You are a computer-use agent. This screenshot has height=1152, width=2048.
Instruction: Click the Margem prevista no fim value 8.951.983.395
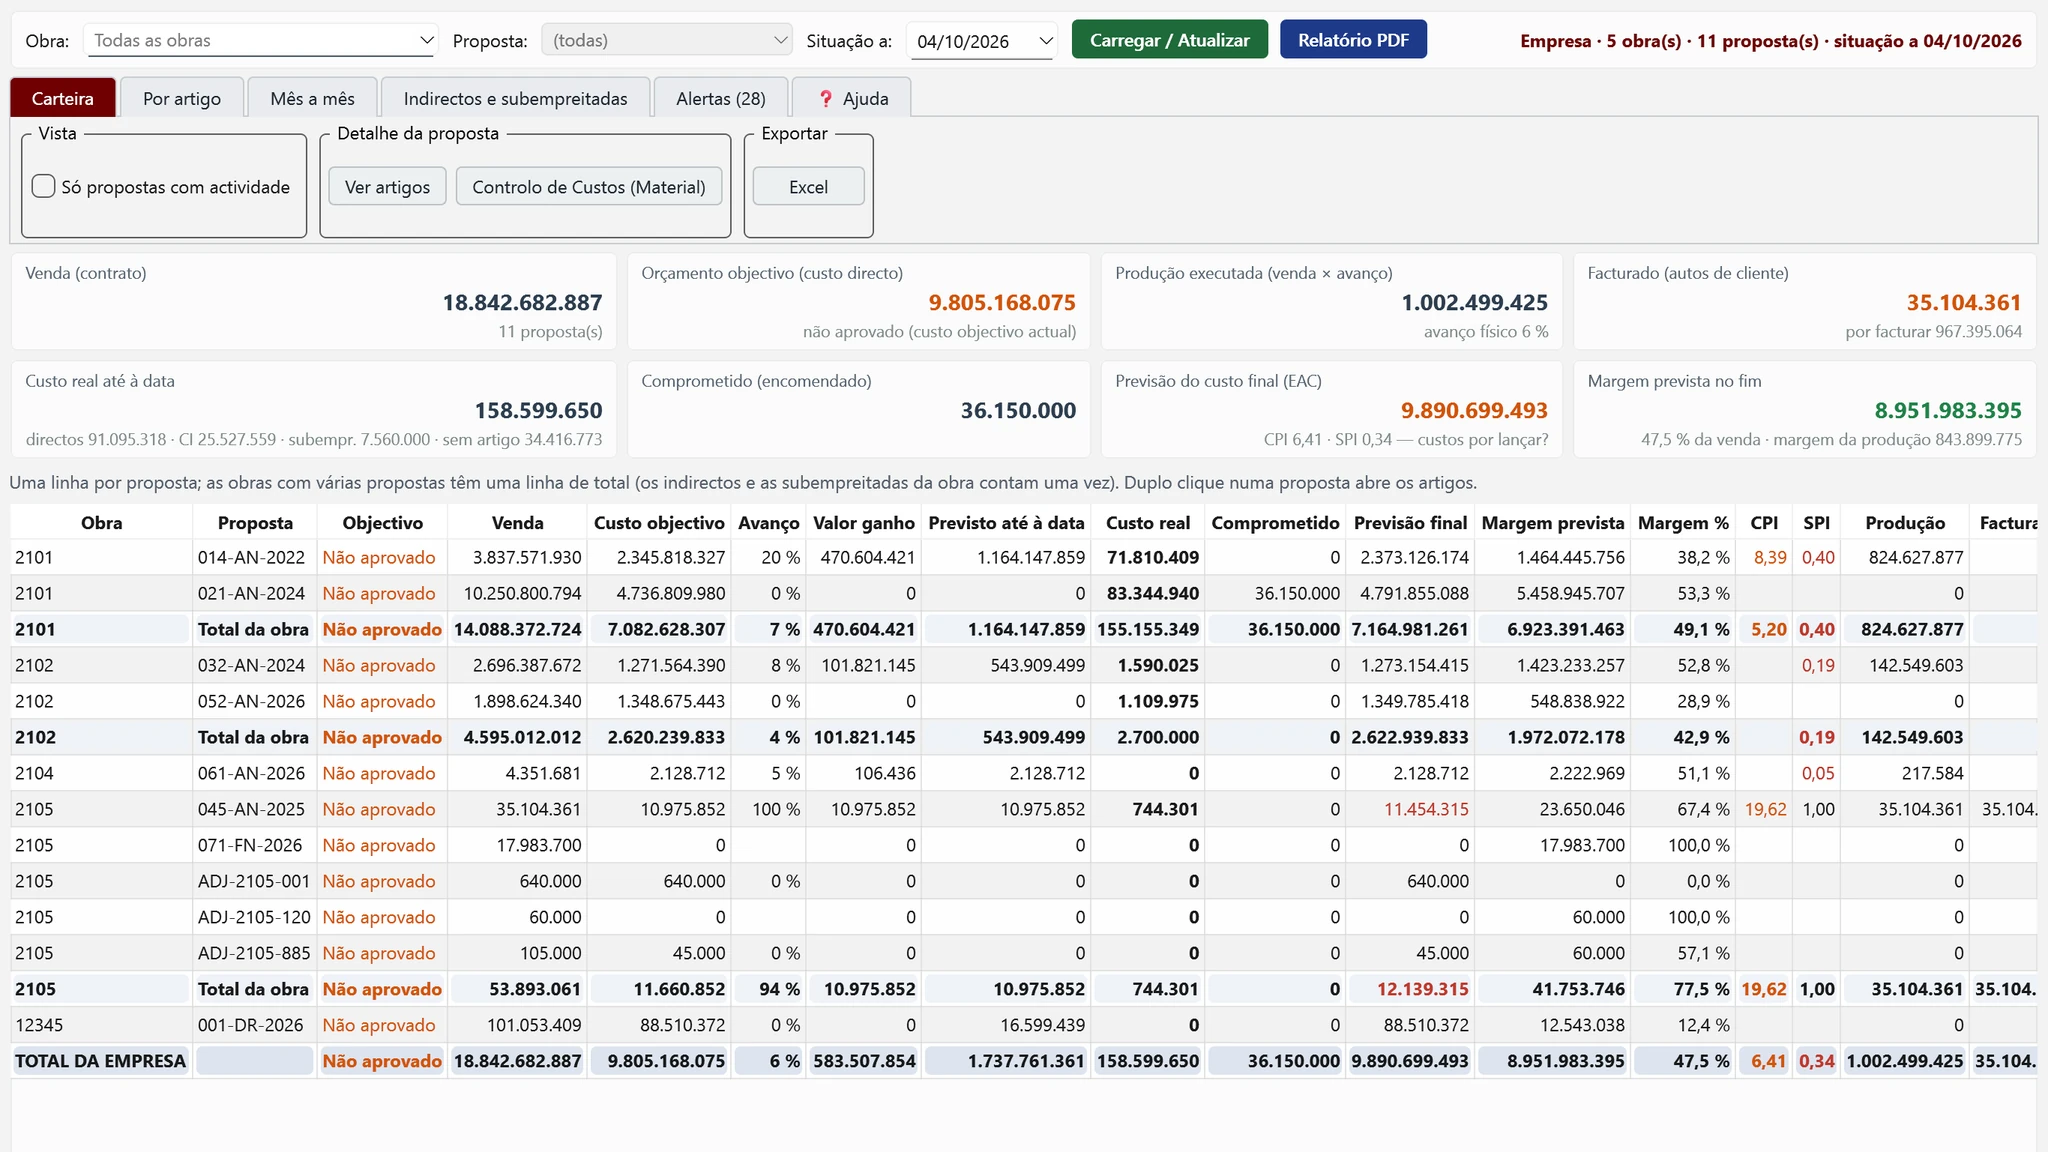[x=1947, y=410]
